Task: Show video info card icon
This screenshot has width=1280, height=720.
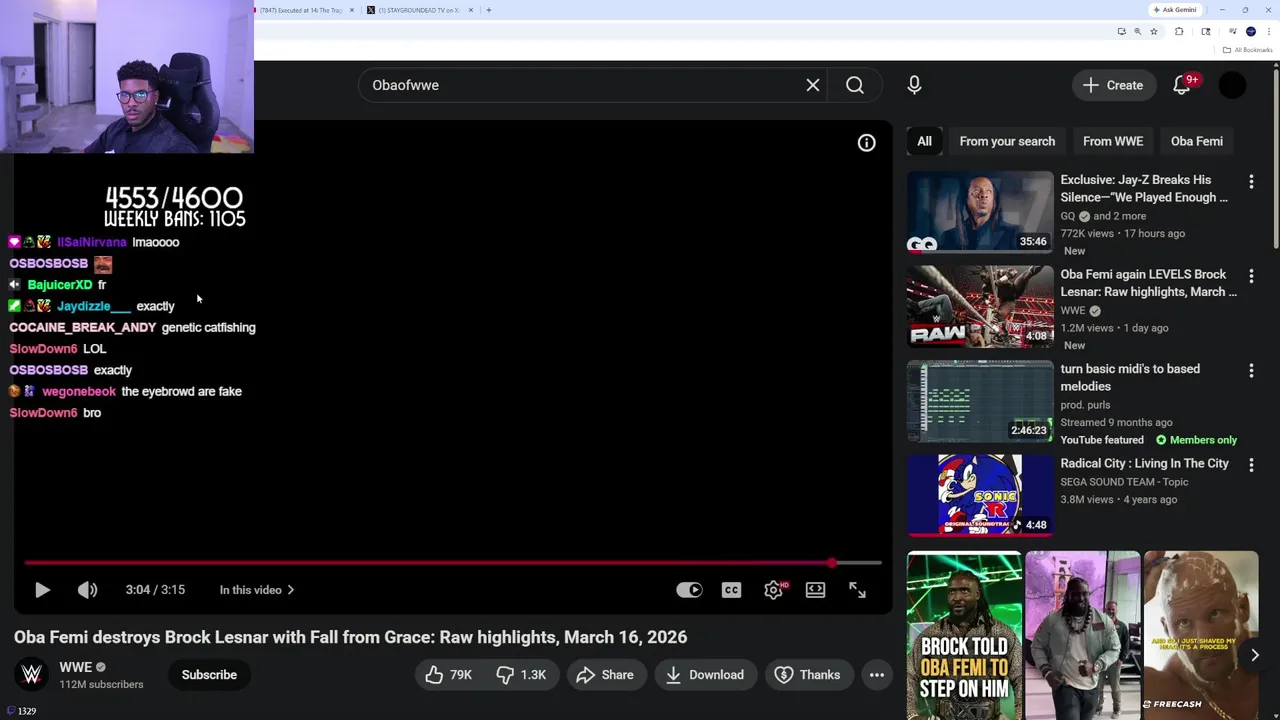Action: tap(867, 143)
